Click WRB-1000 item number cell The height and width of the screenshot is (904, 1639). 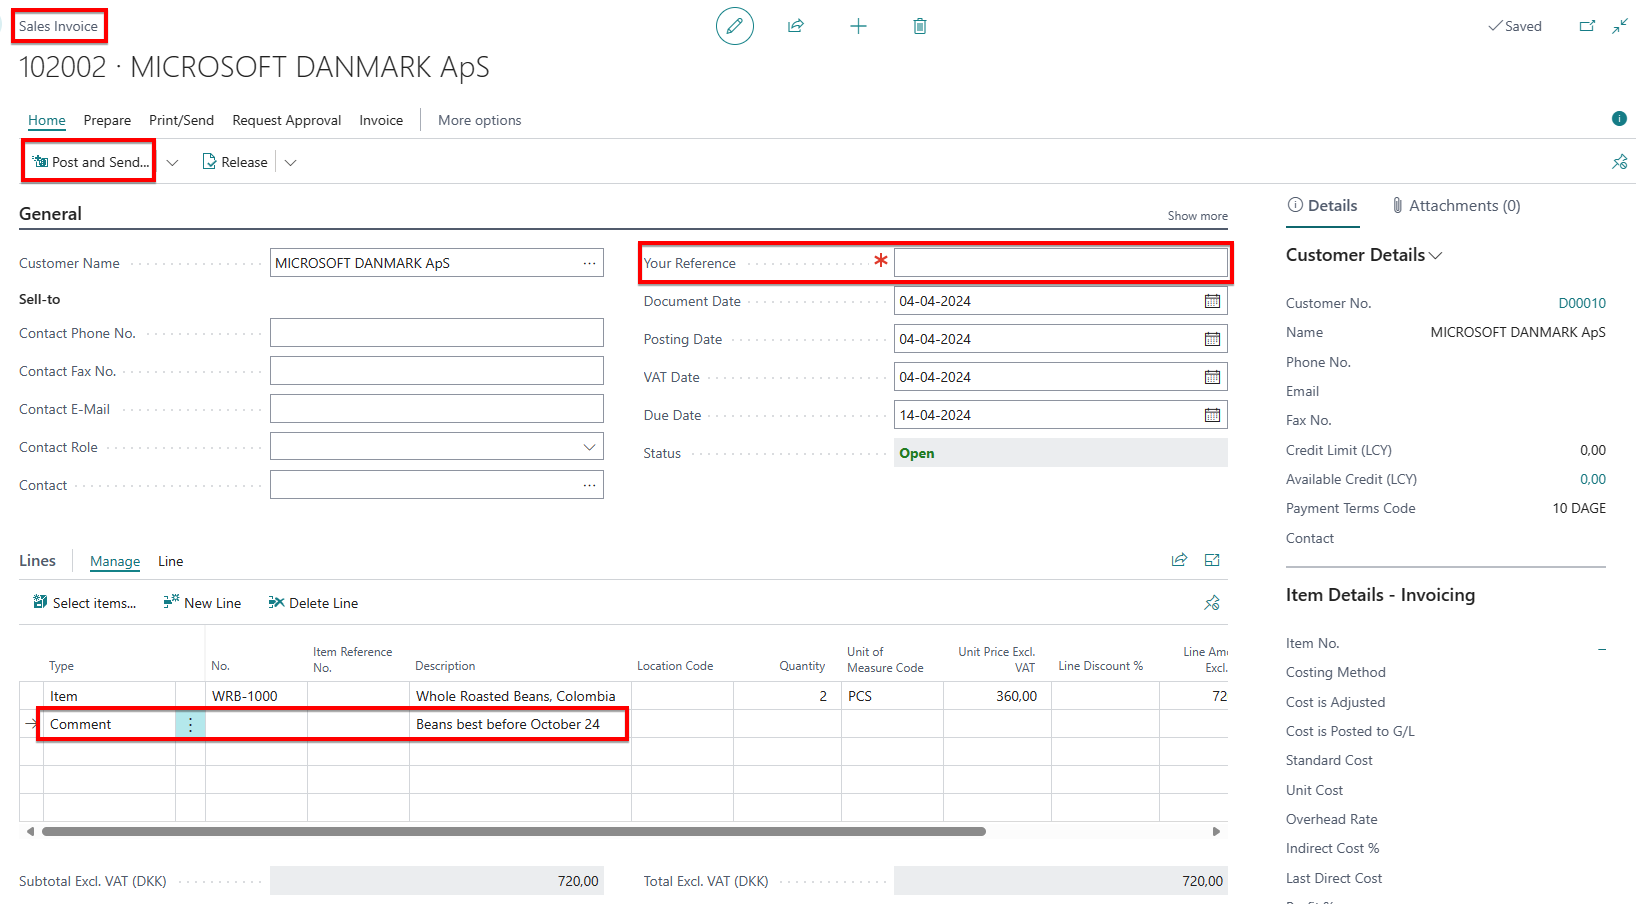pos(256,696)
